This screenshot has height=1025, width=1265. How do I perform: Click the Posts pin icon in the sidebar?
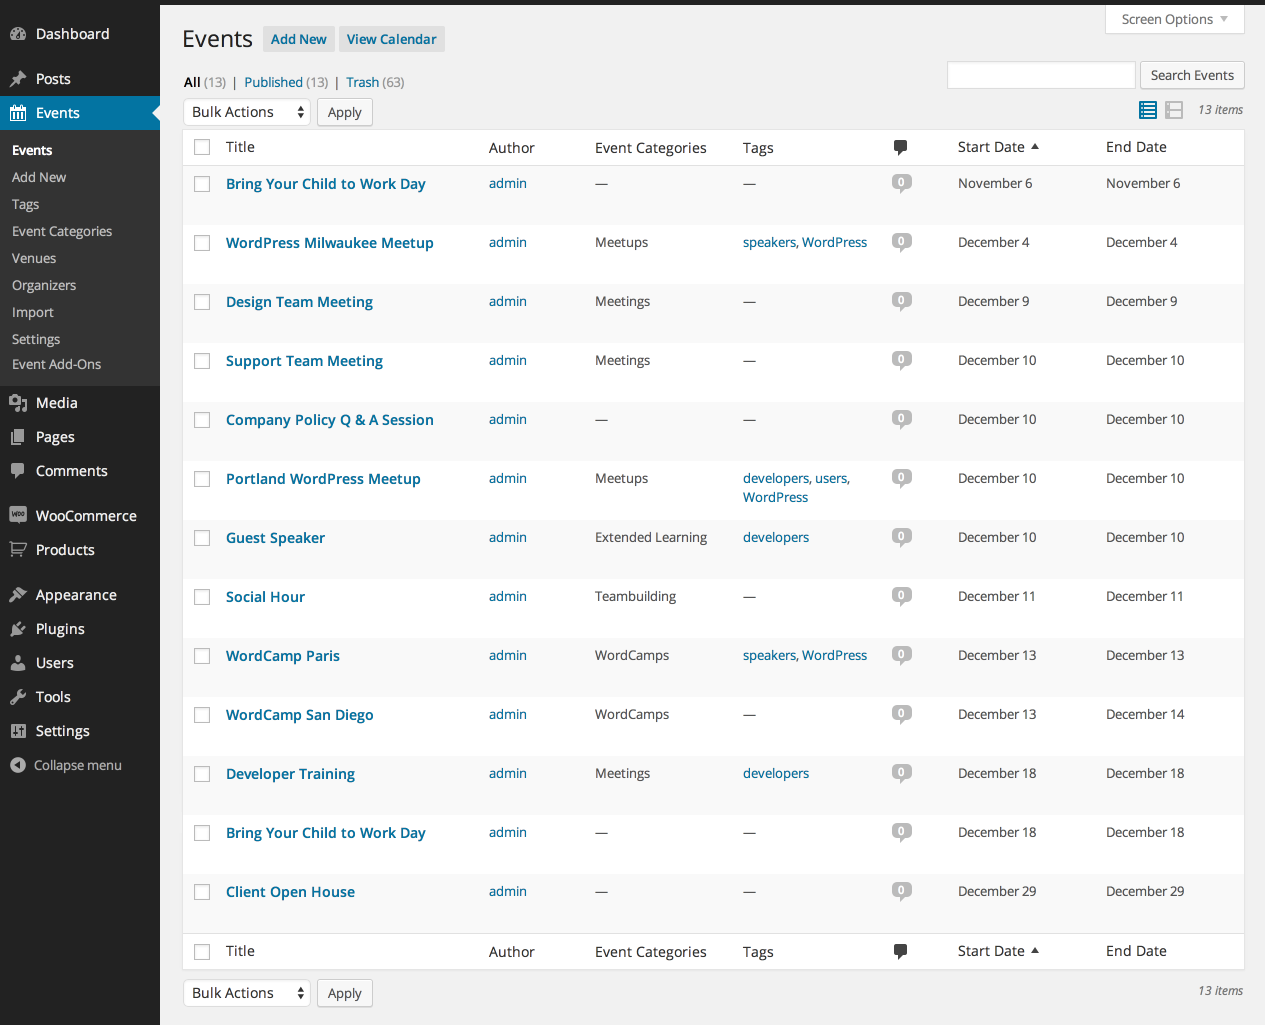(x=18, y=78)
